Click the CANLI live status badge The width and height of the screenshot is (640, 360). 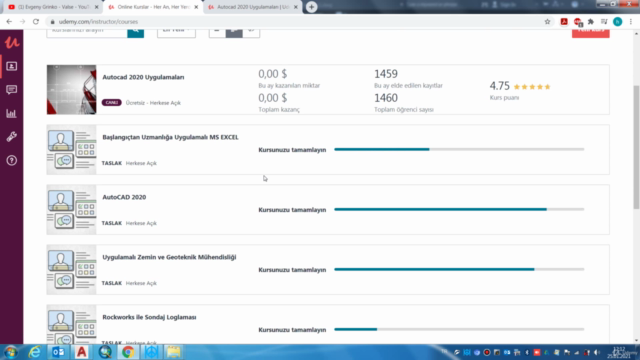coord(111,102)
